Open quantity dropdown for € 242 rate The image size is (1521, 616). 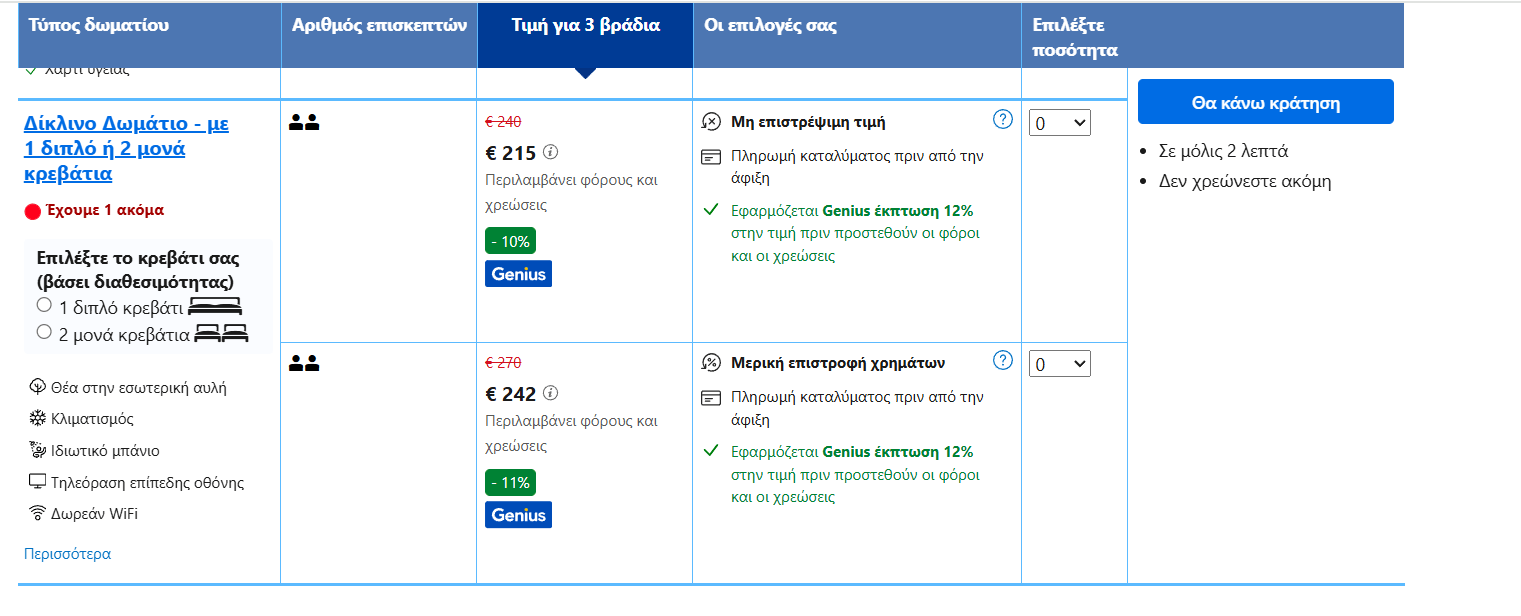(x=1059, y=364)
